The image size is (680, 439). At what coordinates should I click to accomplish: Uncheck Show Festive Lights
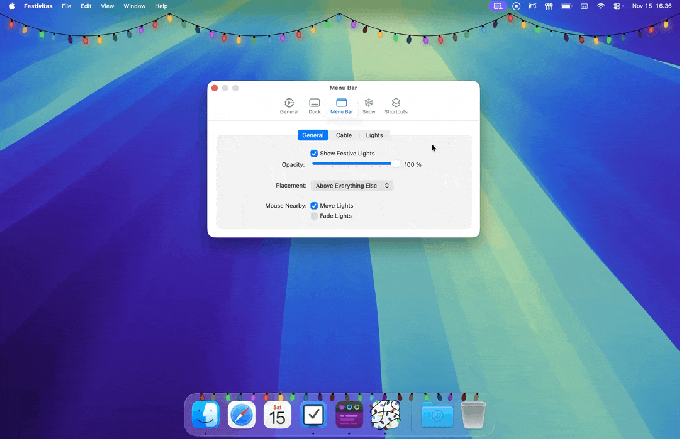pyautogui.click(x=314, y=153)
